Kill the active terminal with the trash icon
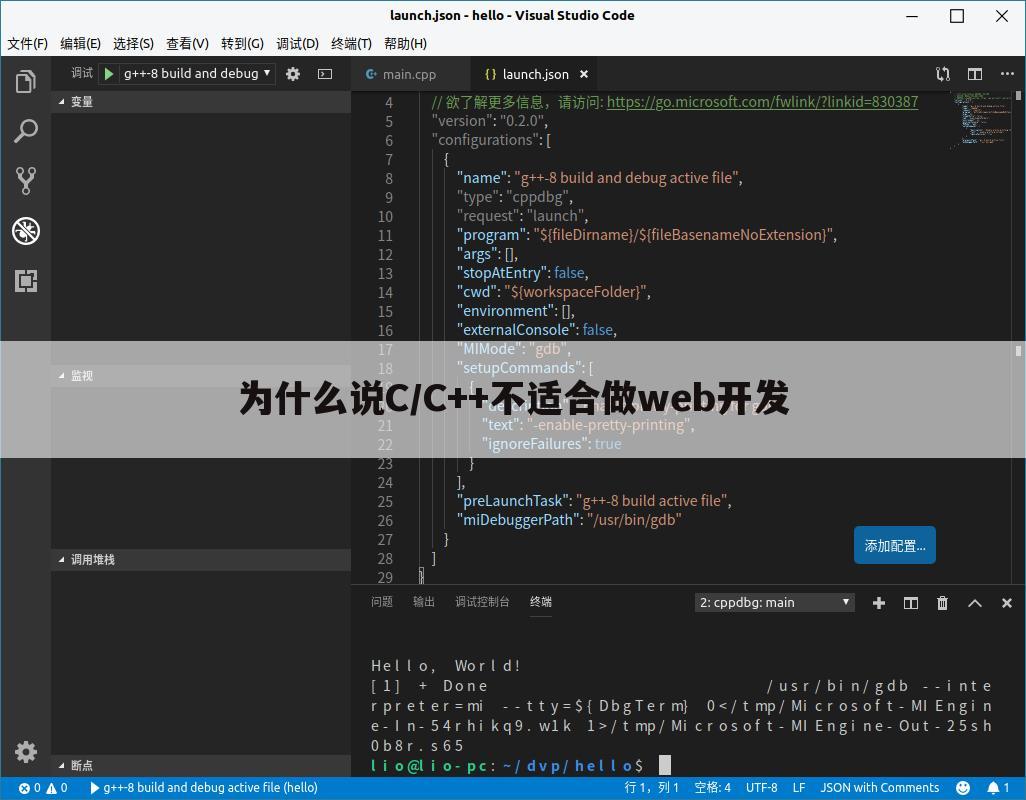The height and width of the screenshot is (800, 1026). 942,602
